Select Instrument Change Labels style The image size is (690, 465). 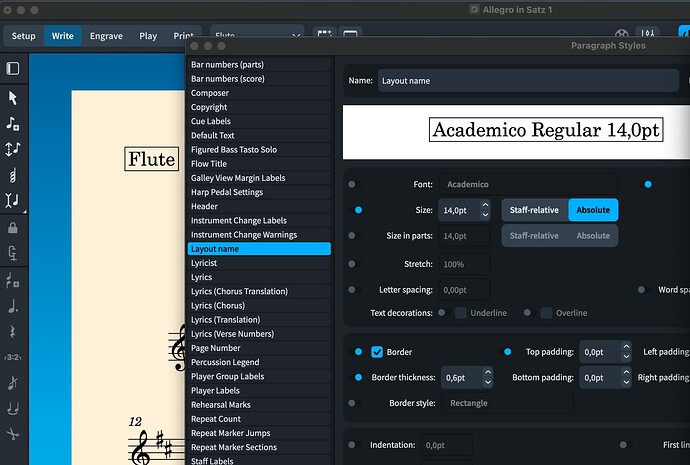[x=259, y=220]
